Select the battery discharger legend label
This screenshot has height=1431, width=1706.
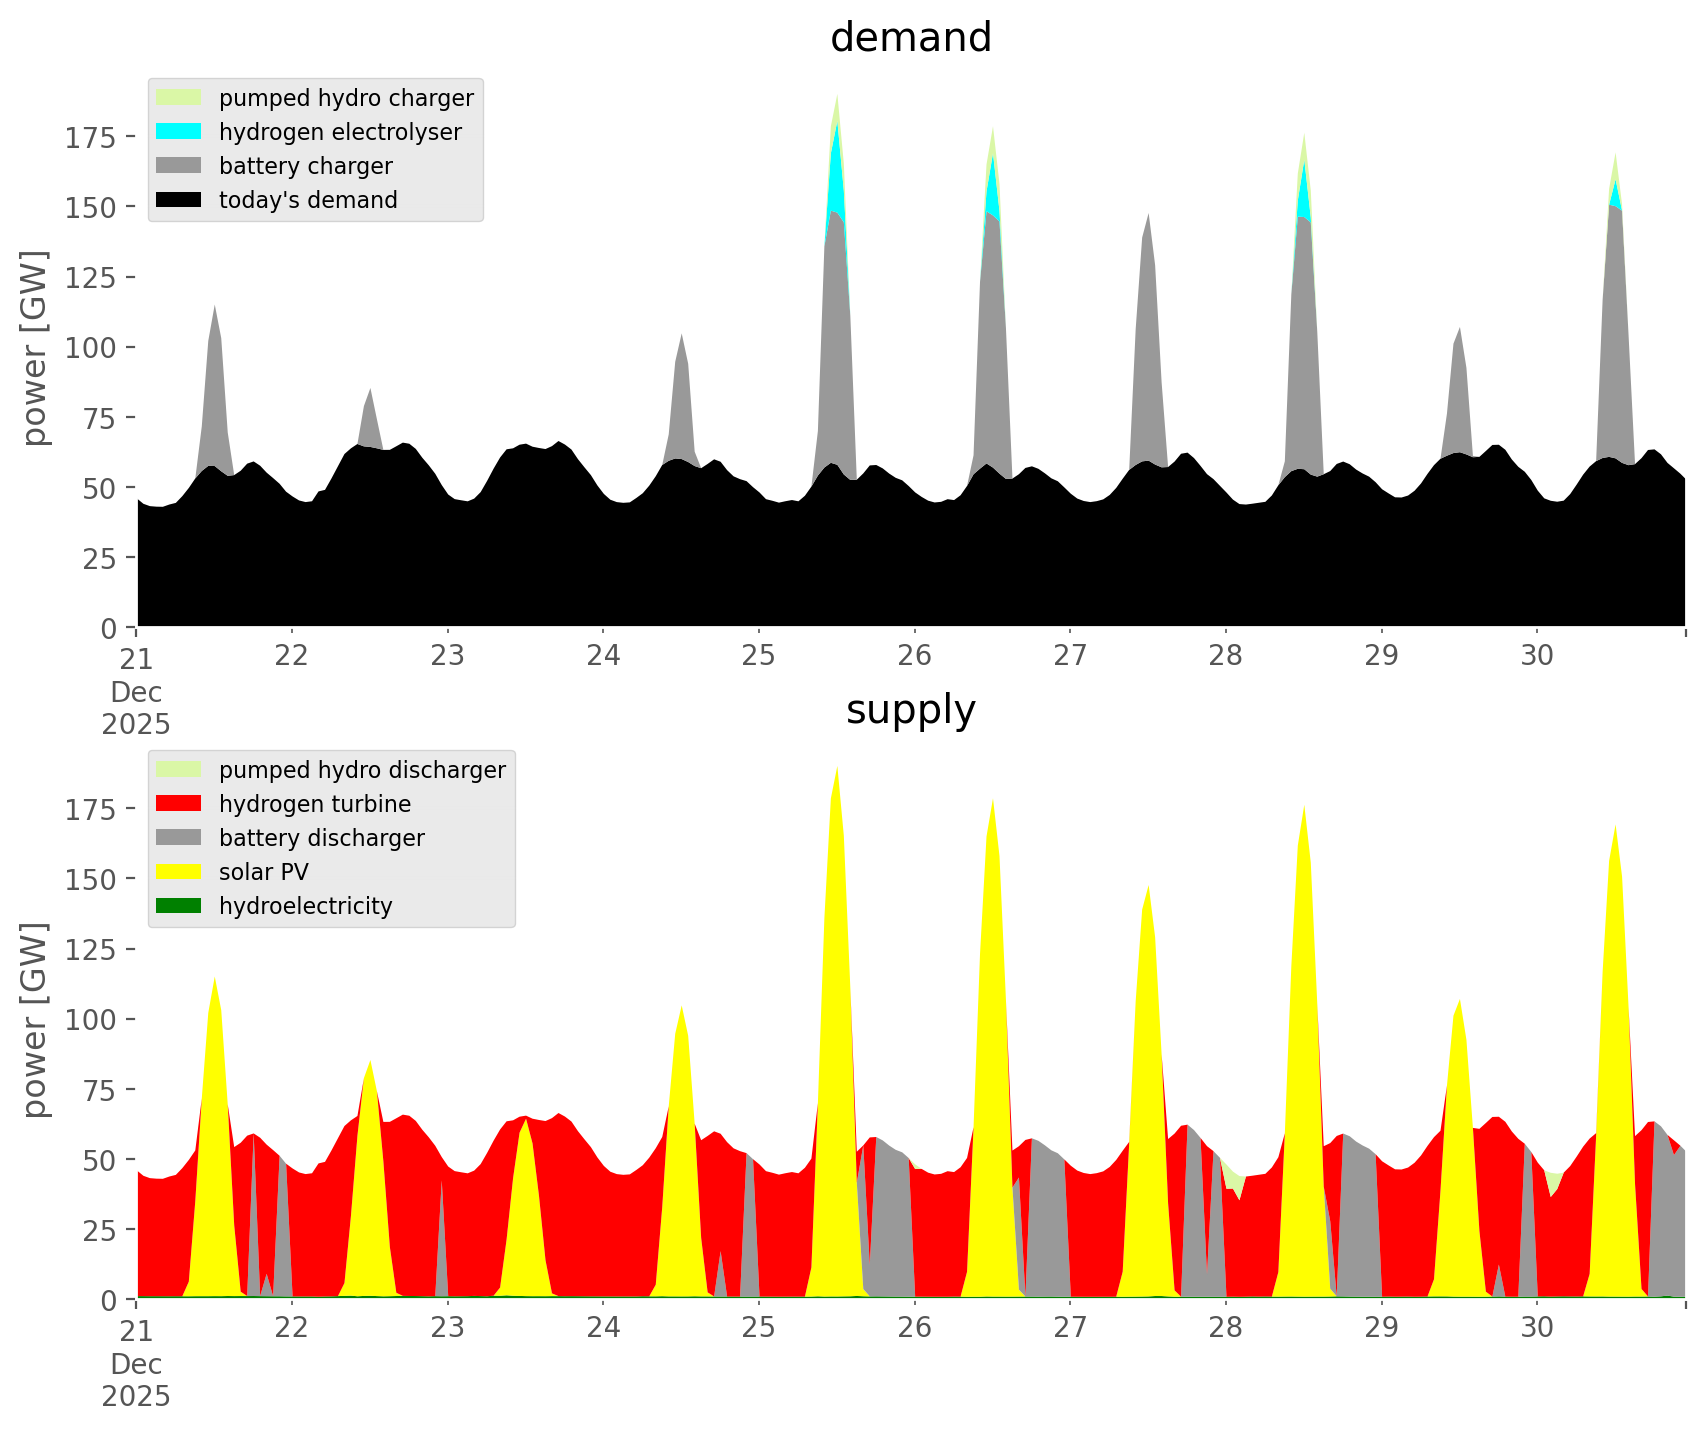pyautogui.click(x=321, y=838)
